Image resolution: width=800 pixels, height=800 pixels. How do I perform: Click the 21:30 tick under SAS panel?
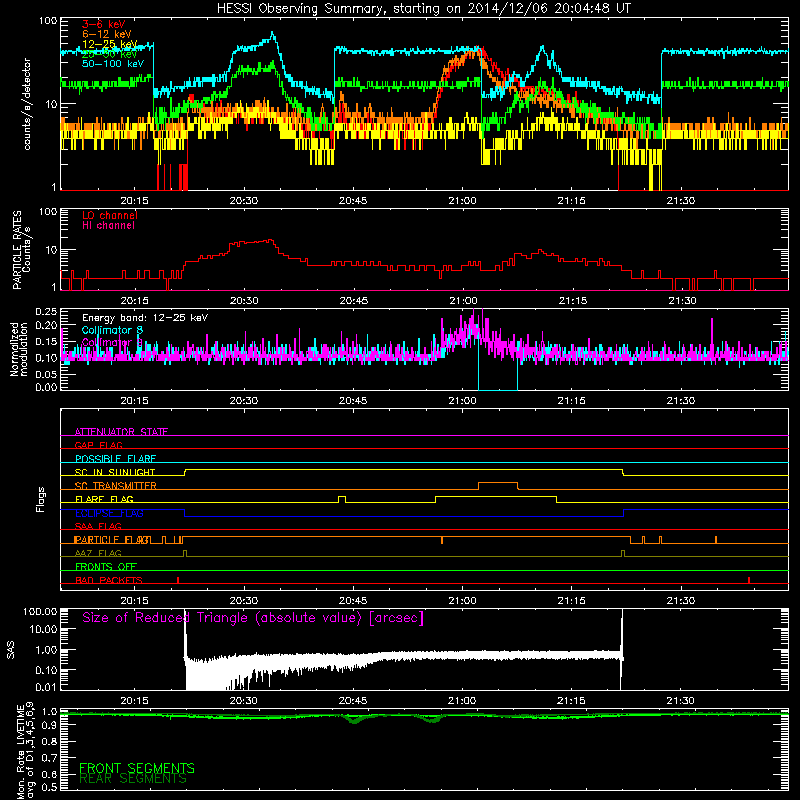(681, 701)
